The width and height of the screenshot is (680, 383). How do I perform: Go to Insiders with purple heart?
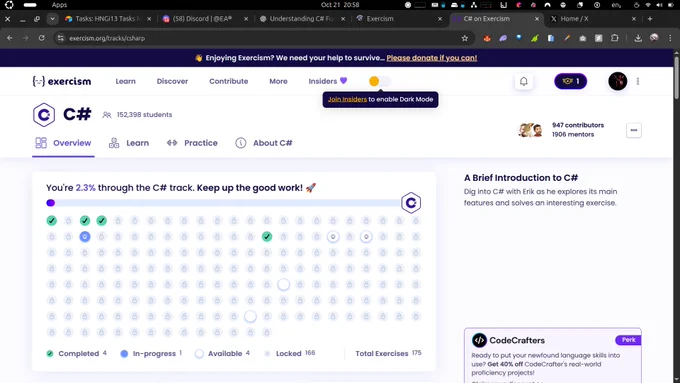click(328, 81)
